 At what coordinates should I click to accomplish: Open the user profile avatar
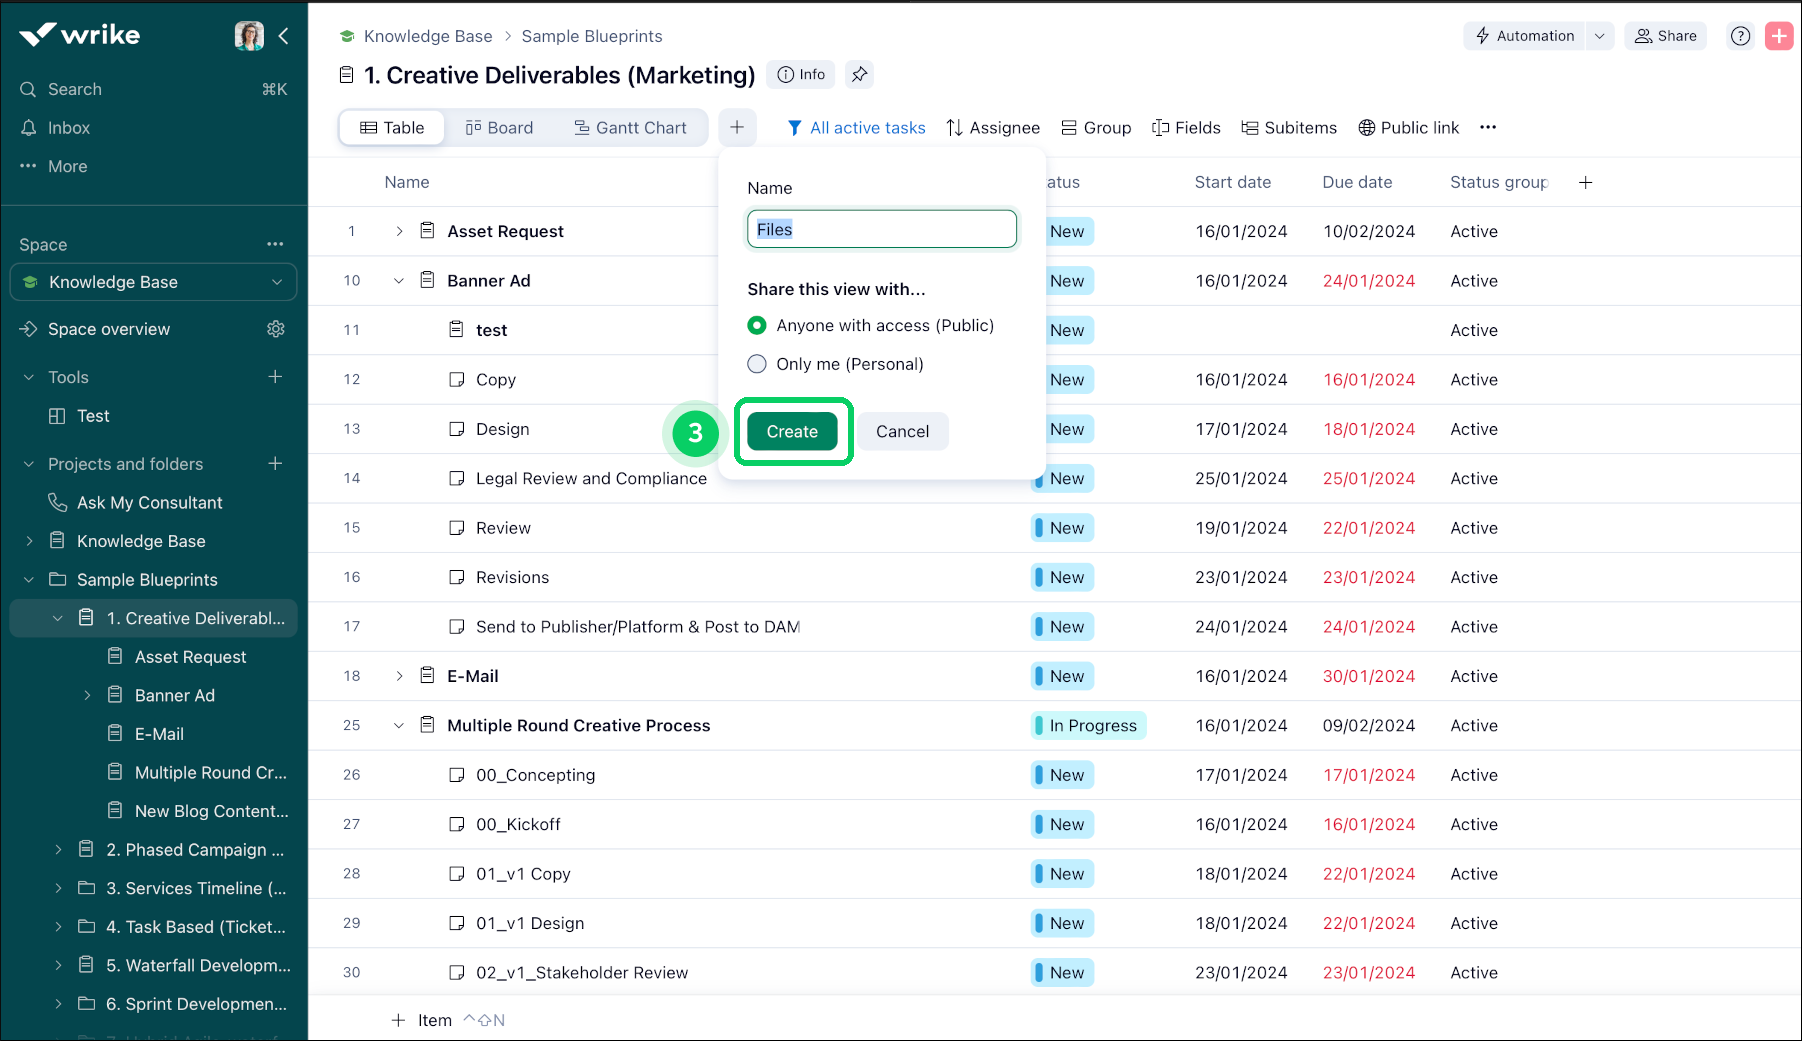point(249,36)
